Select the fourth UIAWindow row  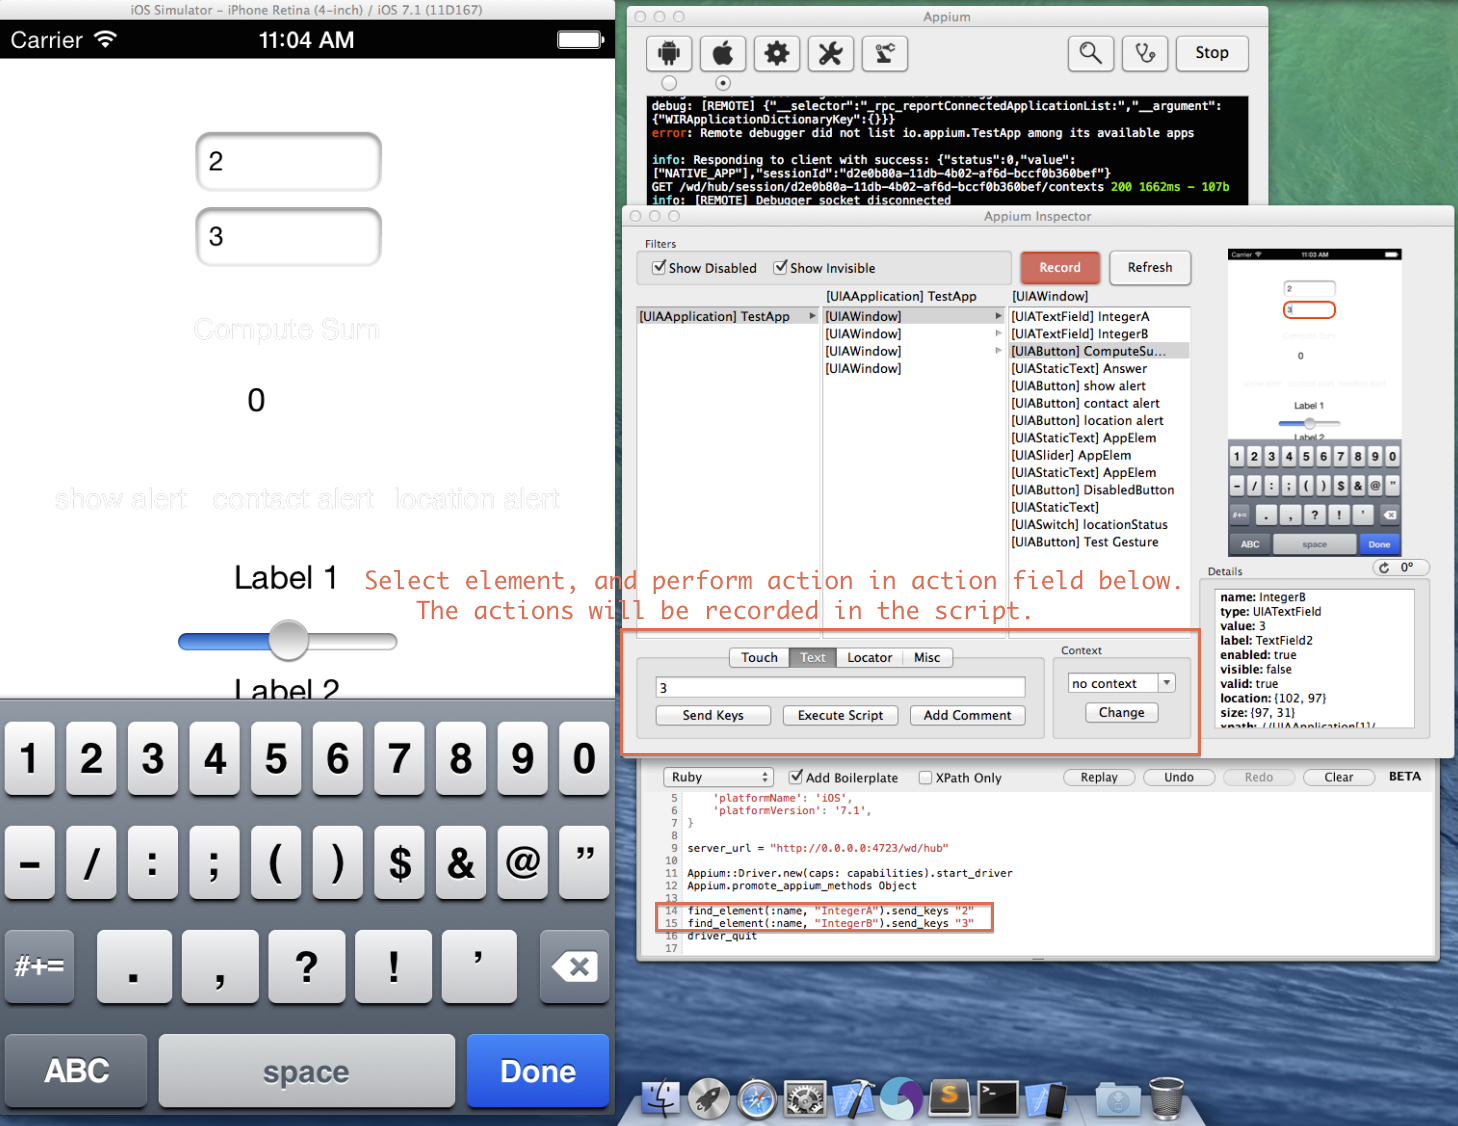click(914, 368)
